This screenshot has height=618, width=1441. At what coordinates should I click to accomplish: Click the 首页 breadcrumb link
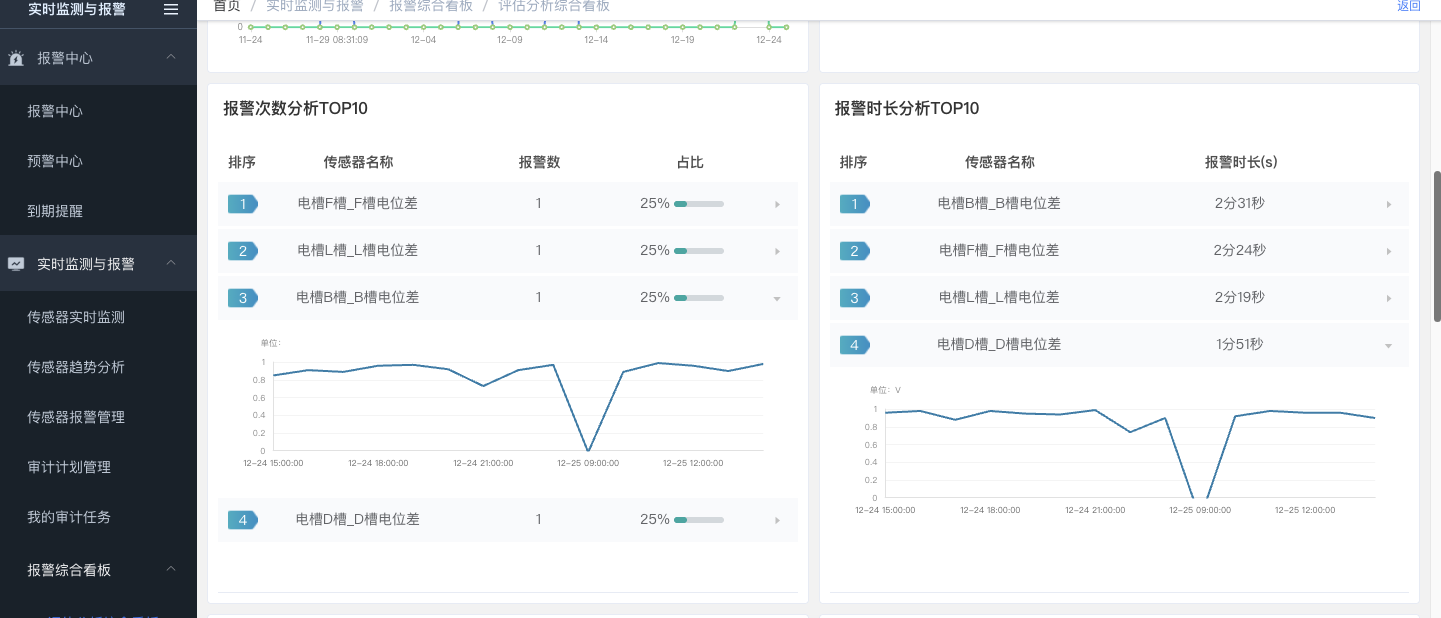tap(227, 6)
